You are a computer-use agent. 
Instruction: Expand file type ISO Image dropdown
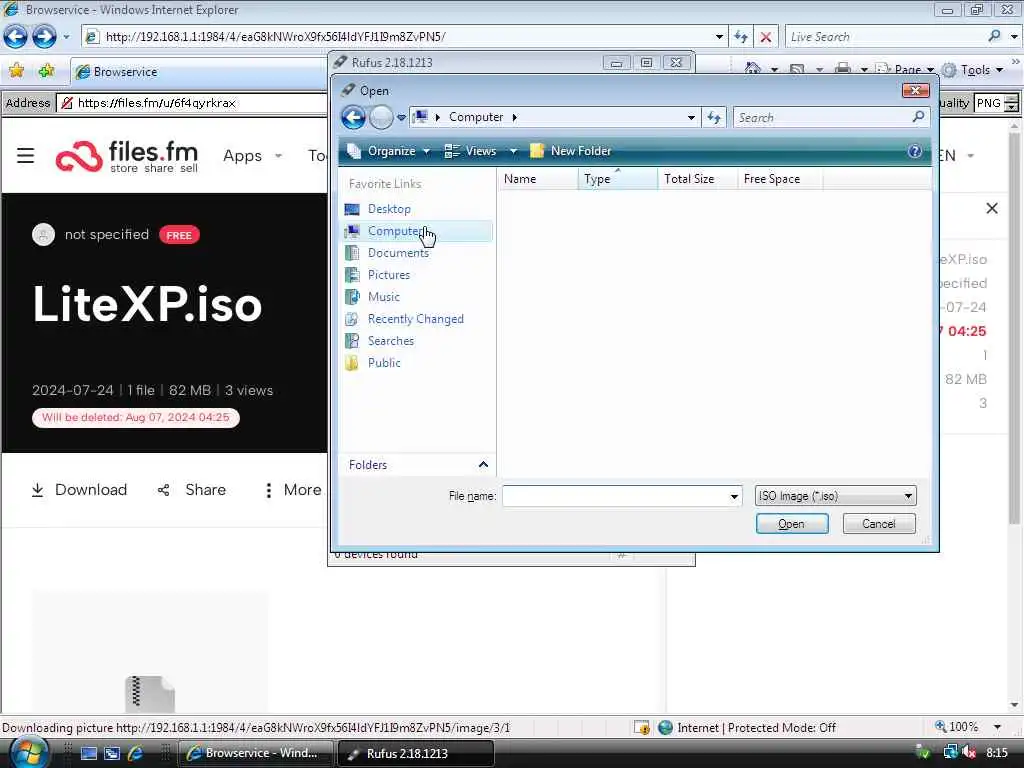(908, 496)
